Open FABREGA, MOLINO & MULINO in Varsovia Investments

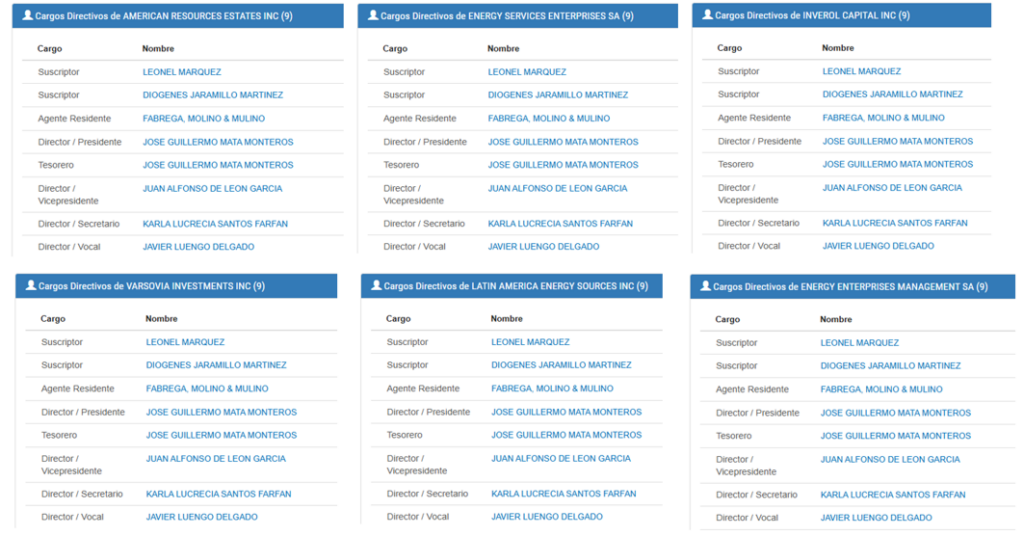207,388
